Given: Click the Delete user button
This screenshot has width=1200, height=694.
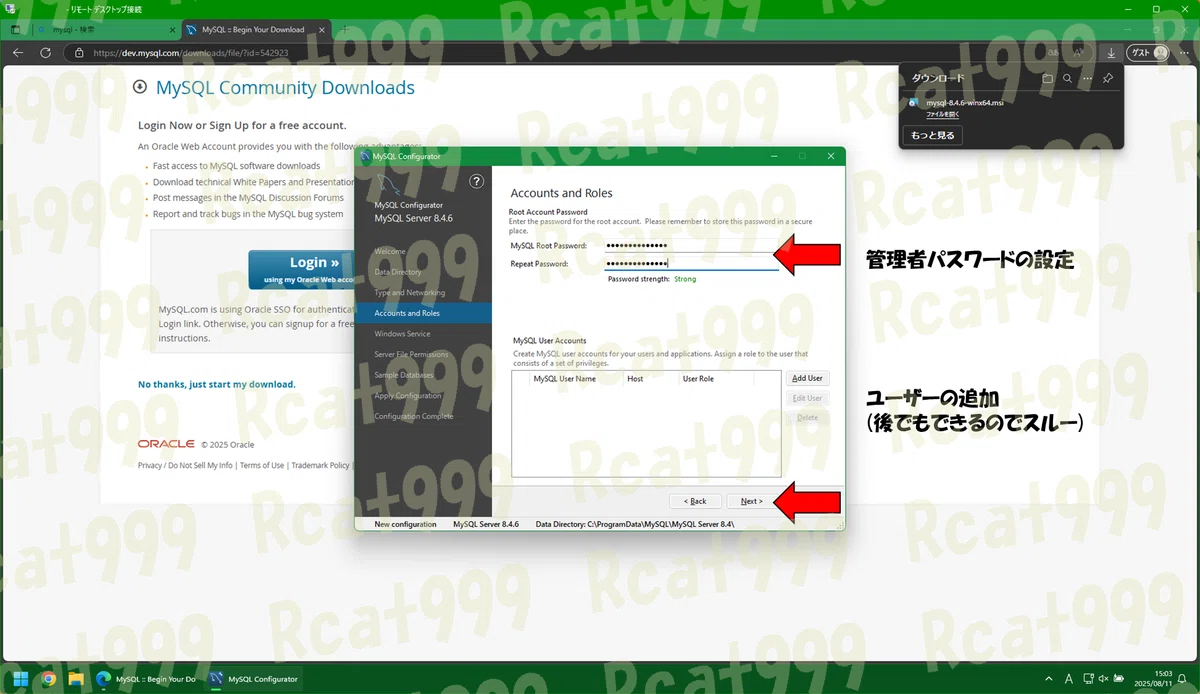Looking at the screenshot, I should point(807,417).
